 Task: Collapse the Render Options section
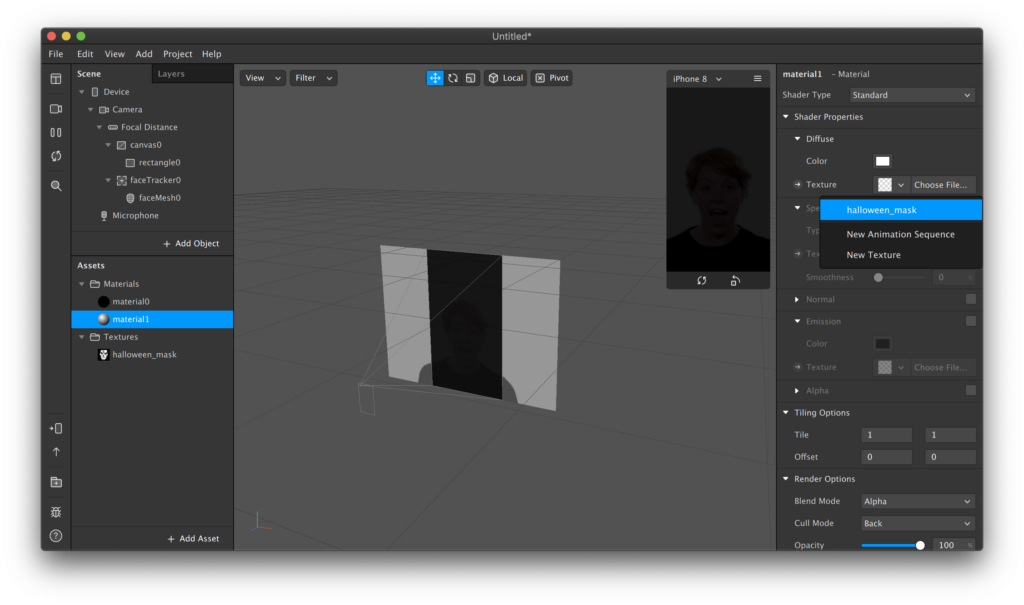pos(786,479)
